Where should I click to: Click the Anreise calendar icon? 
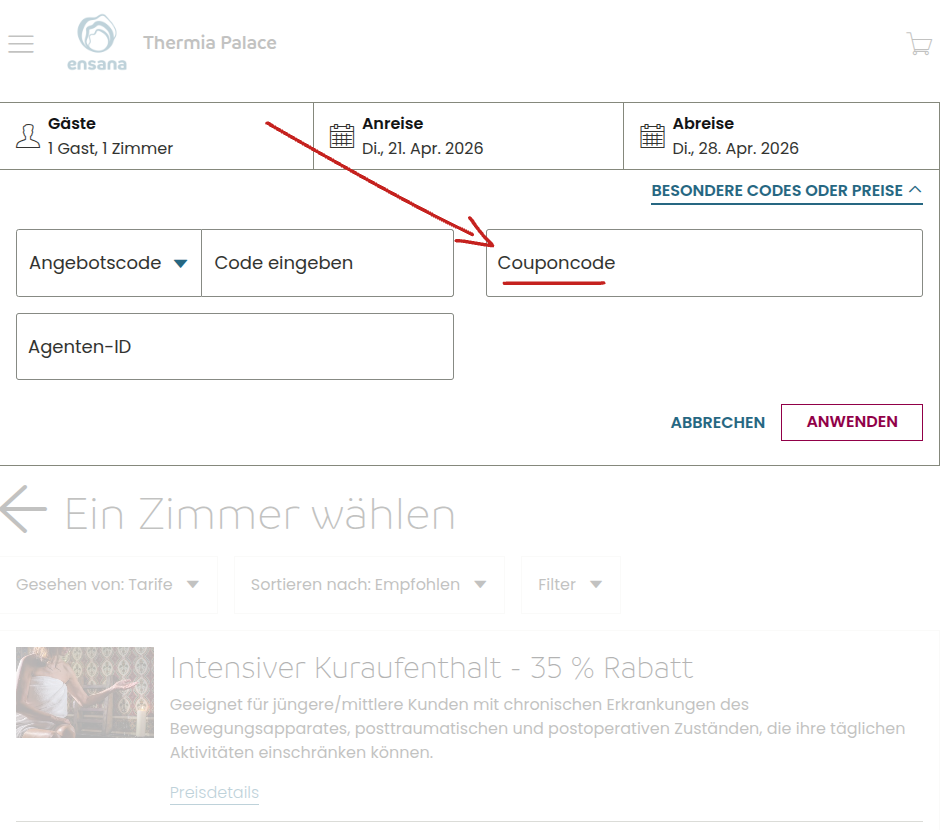coord(342,136)
